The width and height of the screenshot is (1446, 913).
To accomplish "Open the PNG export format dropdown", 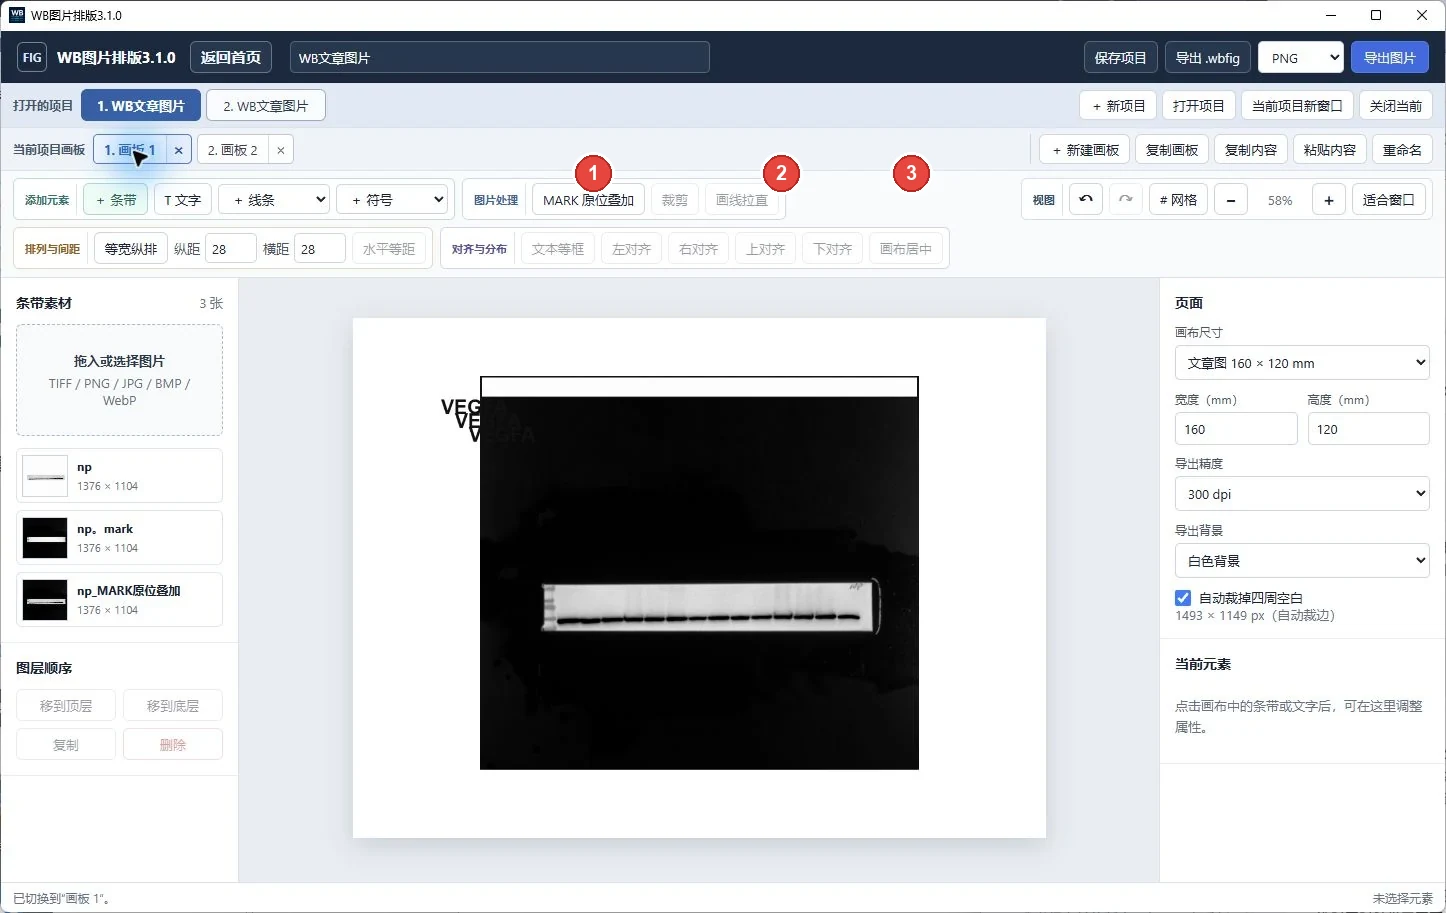I will pos(1300,57).
